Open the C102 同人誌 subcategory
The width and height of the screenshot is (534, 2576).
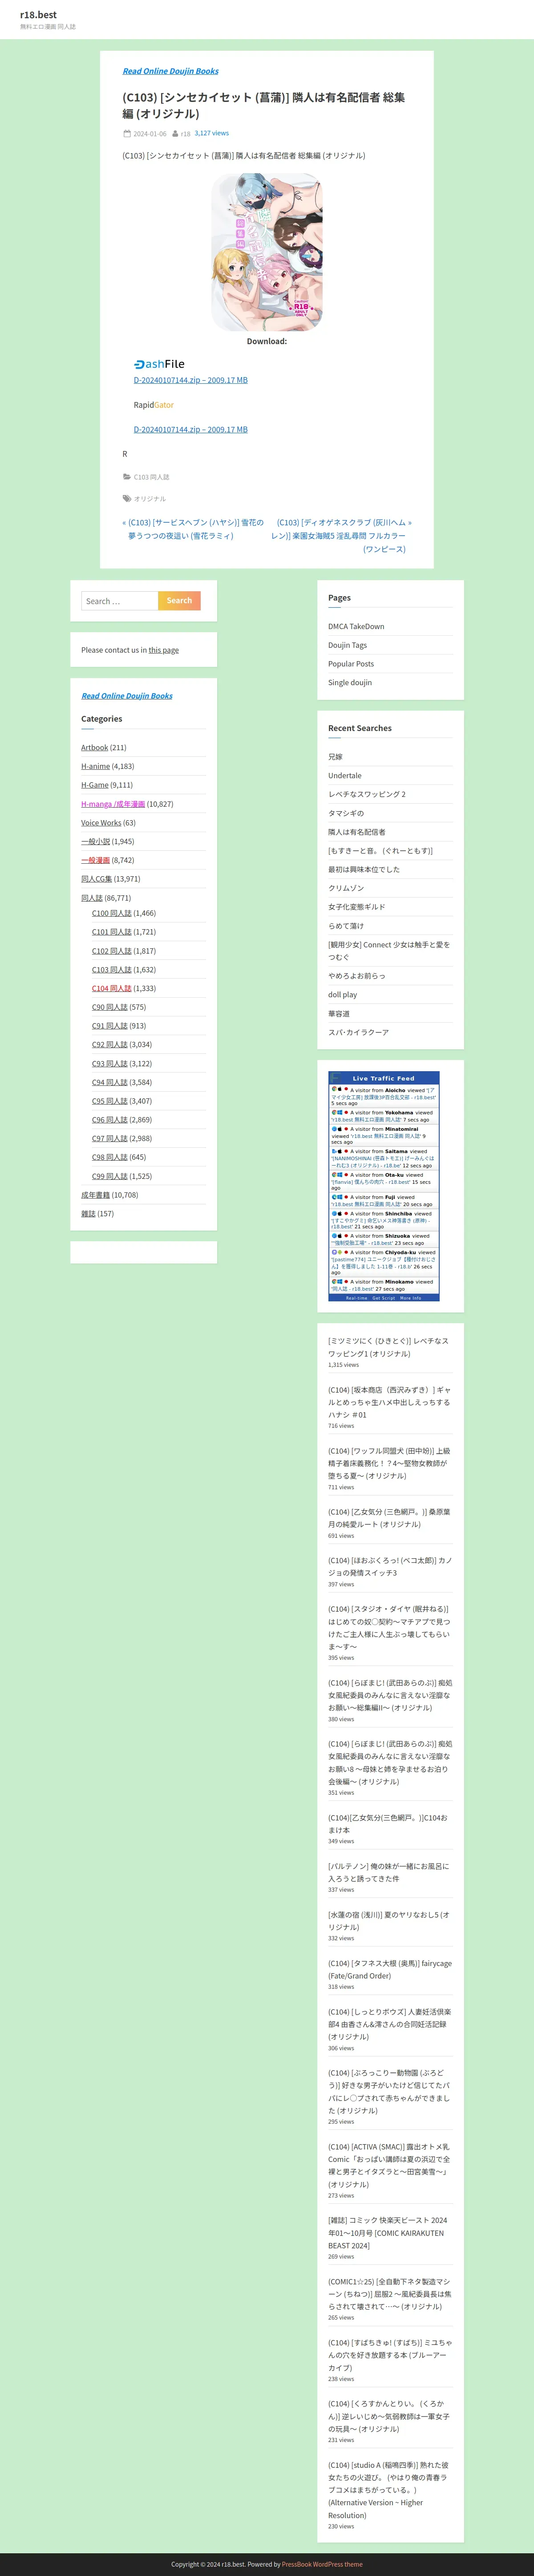(x=112, y=951)
